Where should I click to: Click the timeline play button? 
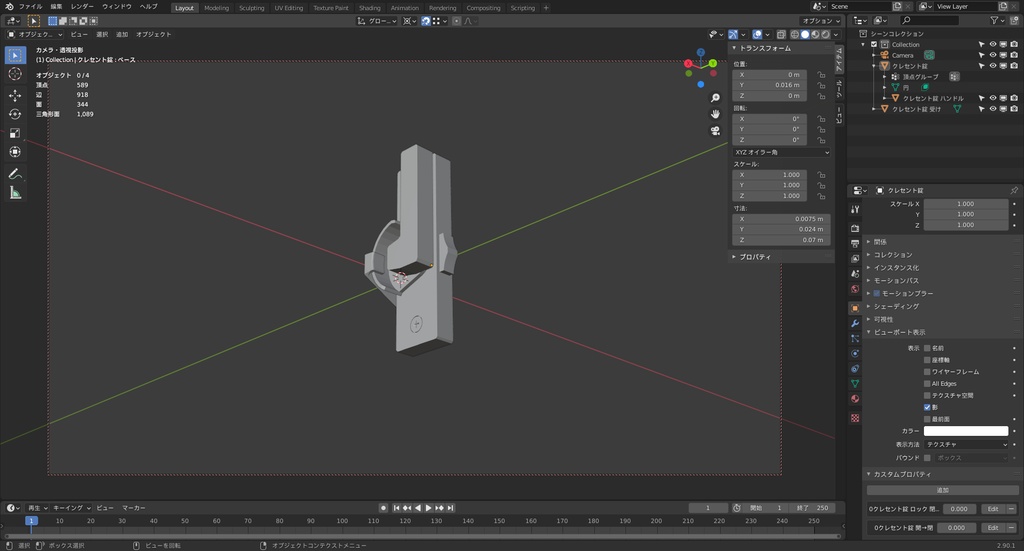pos(429,508)
